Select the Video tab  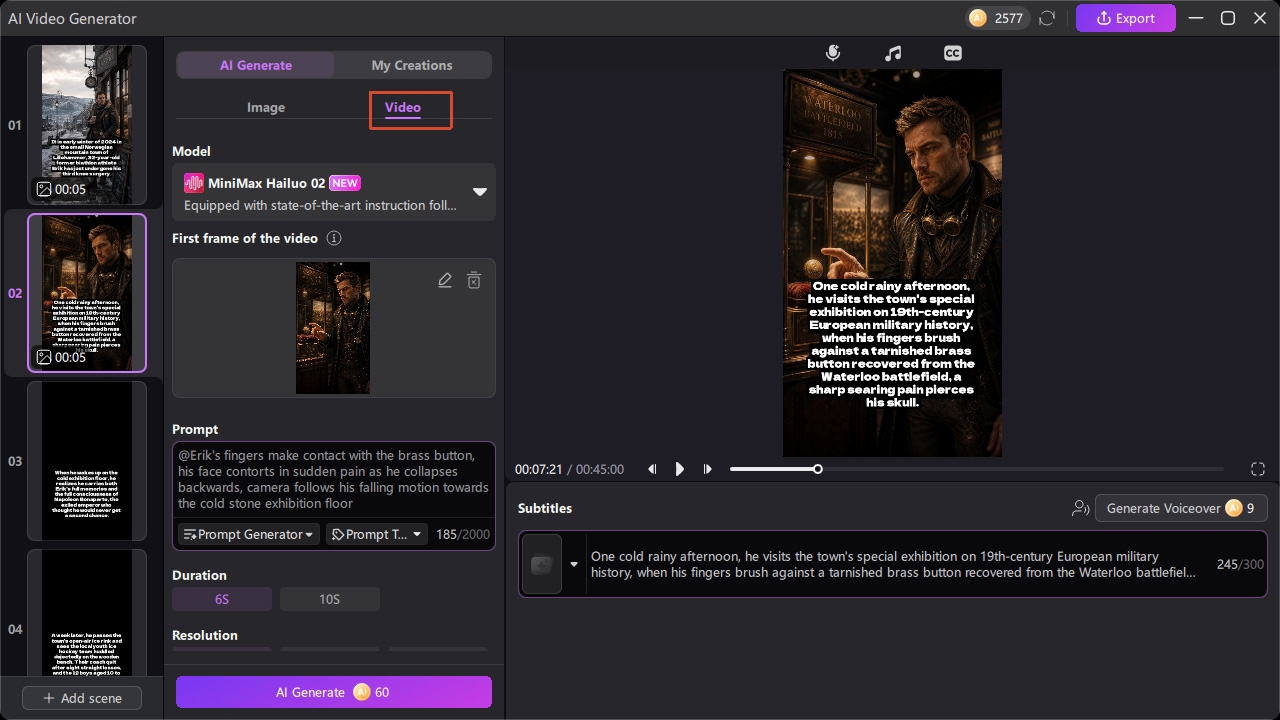[403, 107]
